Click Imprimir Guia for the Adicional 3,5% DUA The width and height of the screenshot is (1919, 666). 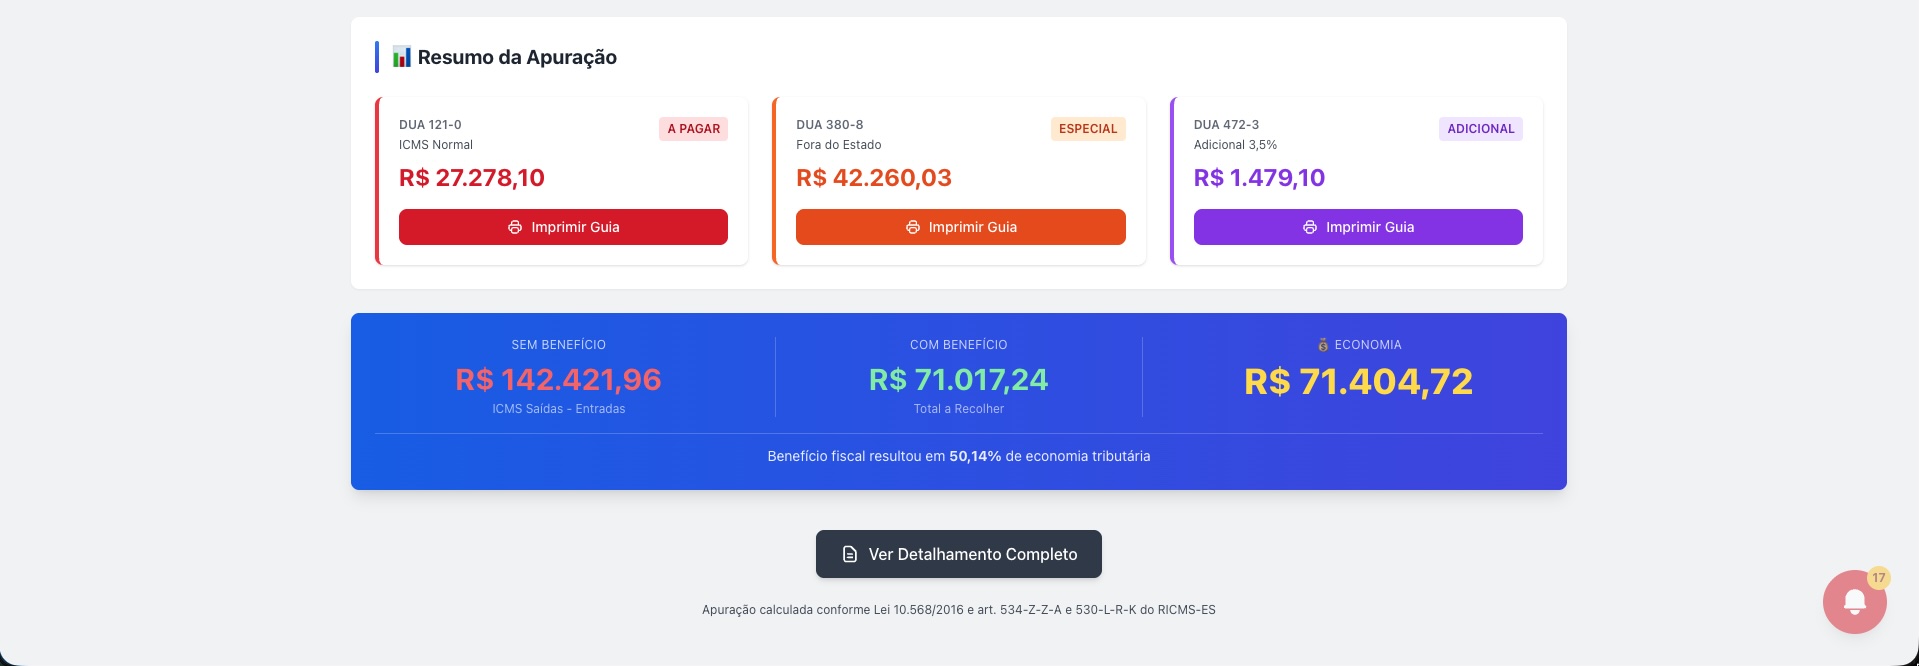pyautogui.click(x=1357, y=227)
